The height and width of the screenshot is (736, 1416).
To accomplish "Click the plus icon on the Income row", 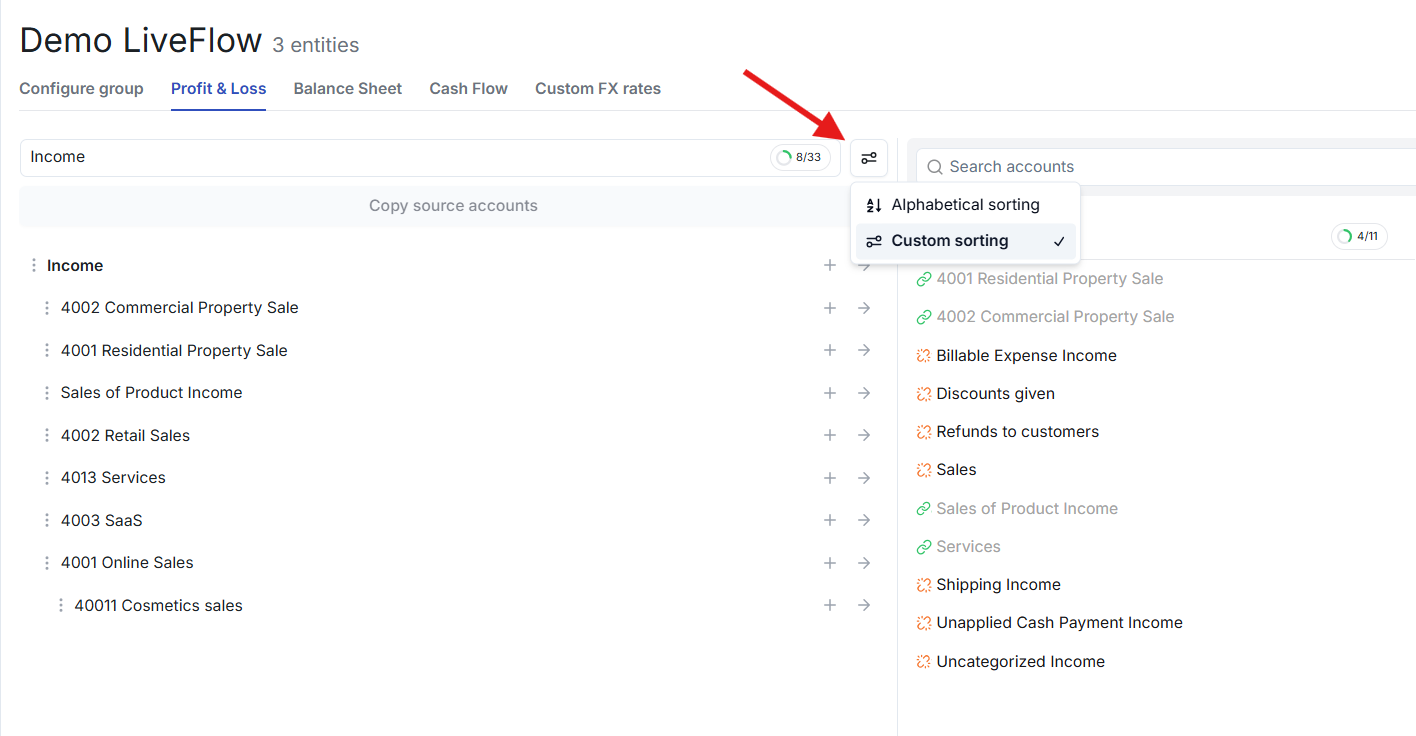I will coord(830,266).
